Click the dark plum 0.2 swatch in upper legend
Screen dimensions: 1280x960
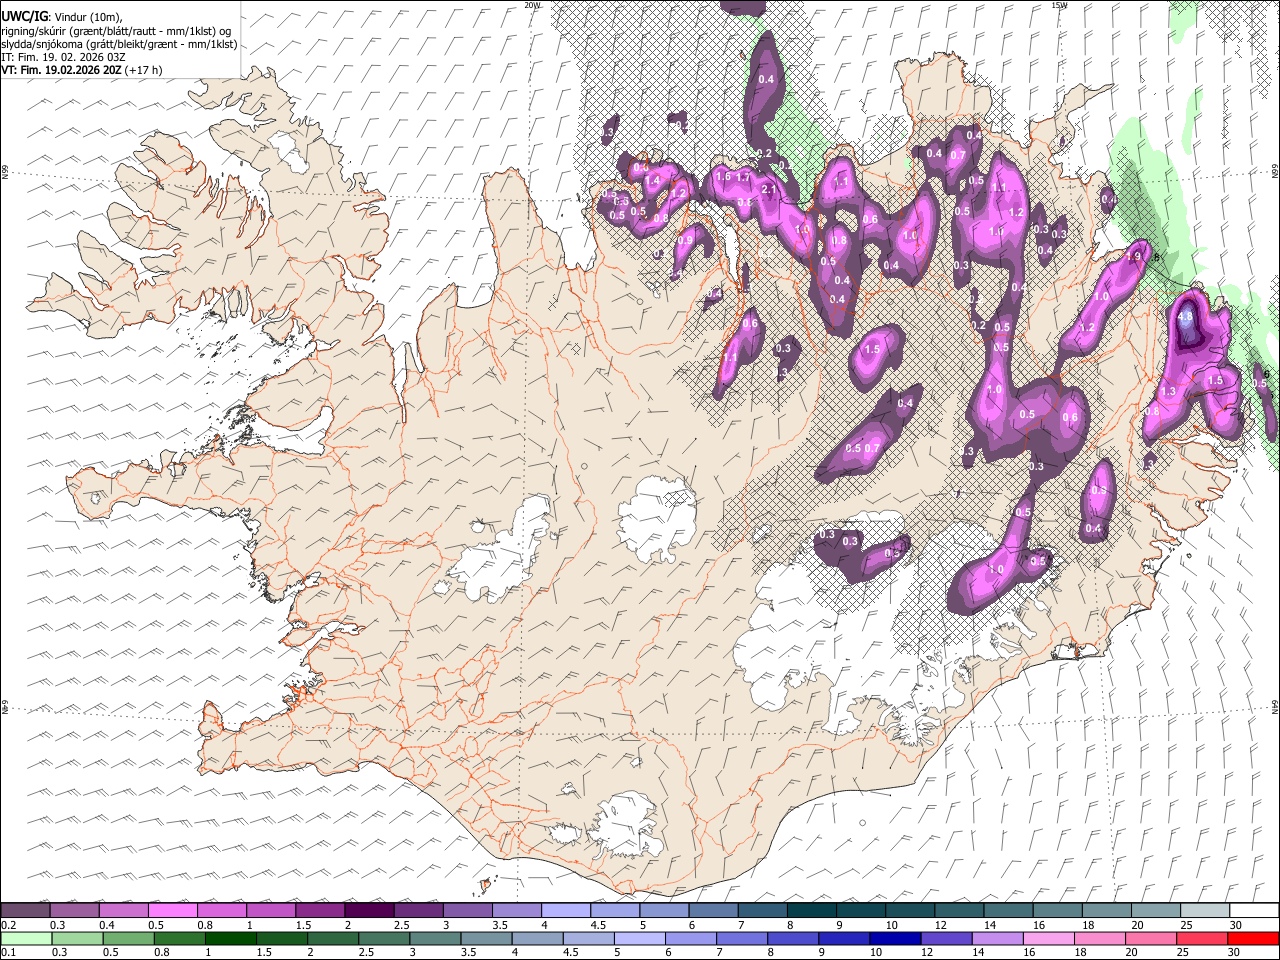pos(25,910)
